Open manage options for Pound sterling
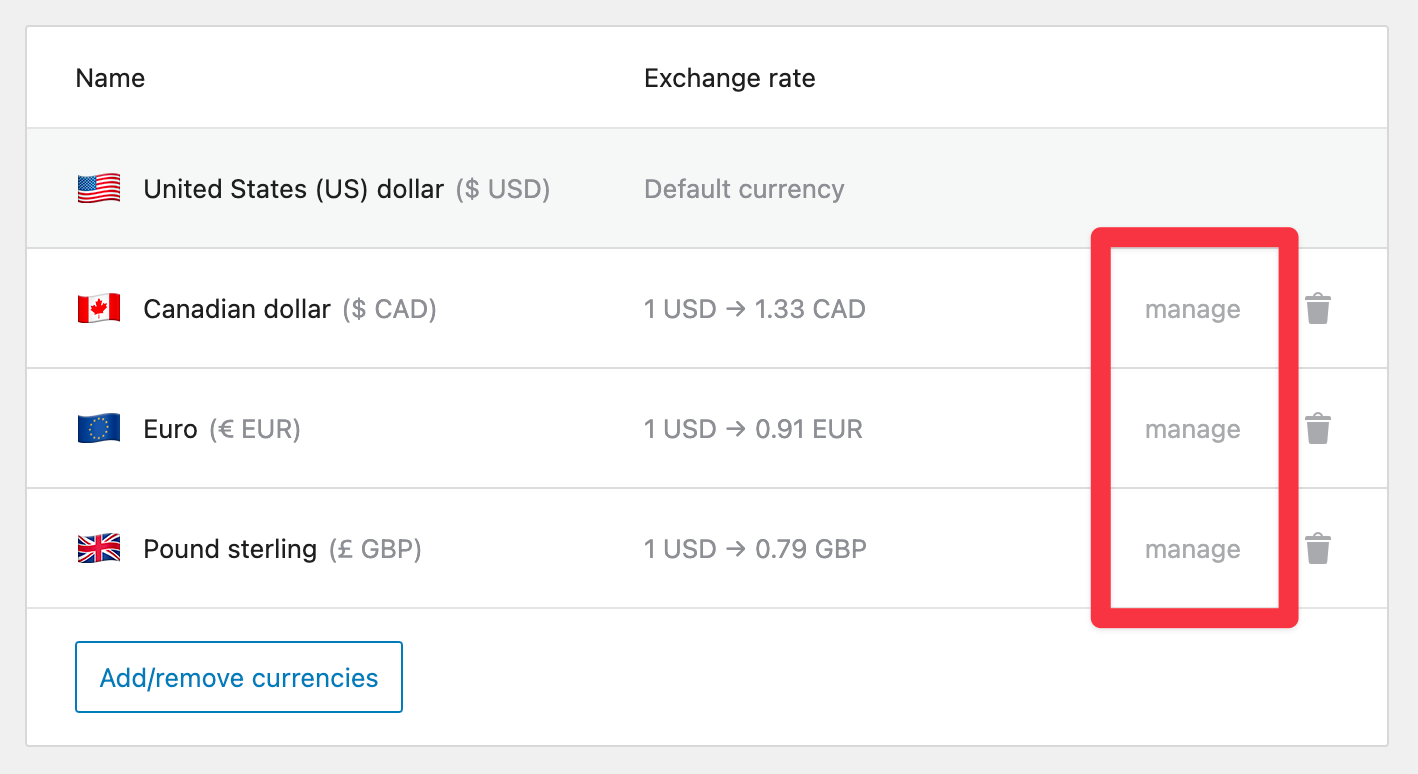 (x=1192, y=548)
